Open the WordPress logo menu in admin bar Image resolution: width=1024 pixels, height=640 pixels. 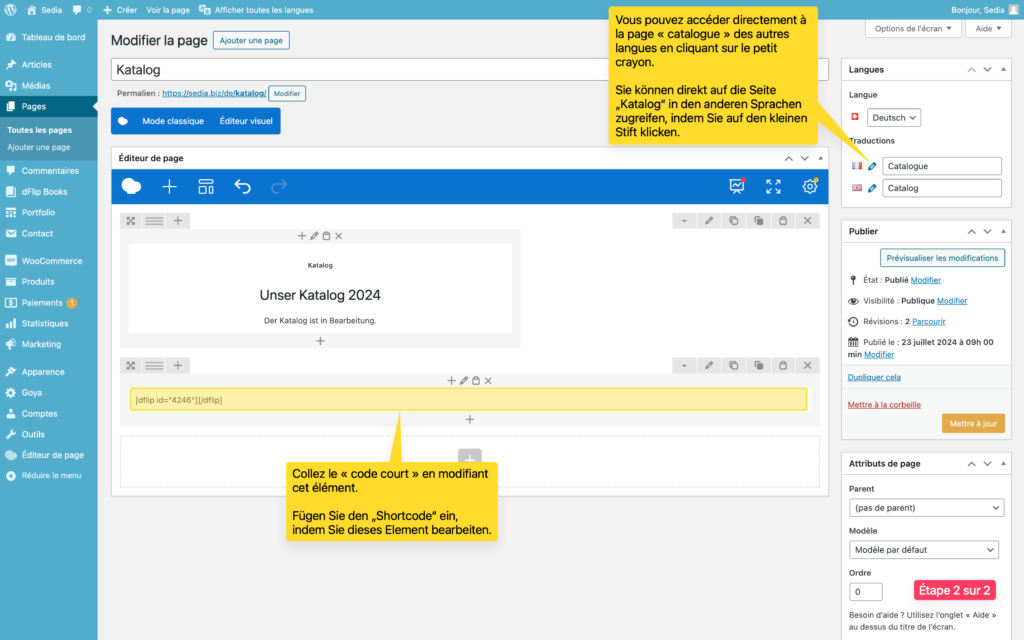[x=11, y=10]
